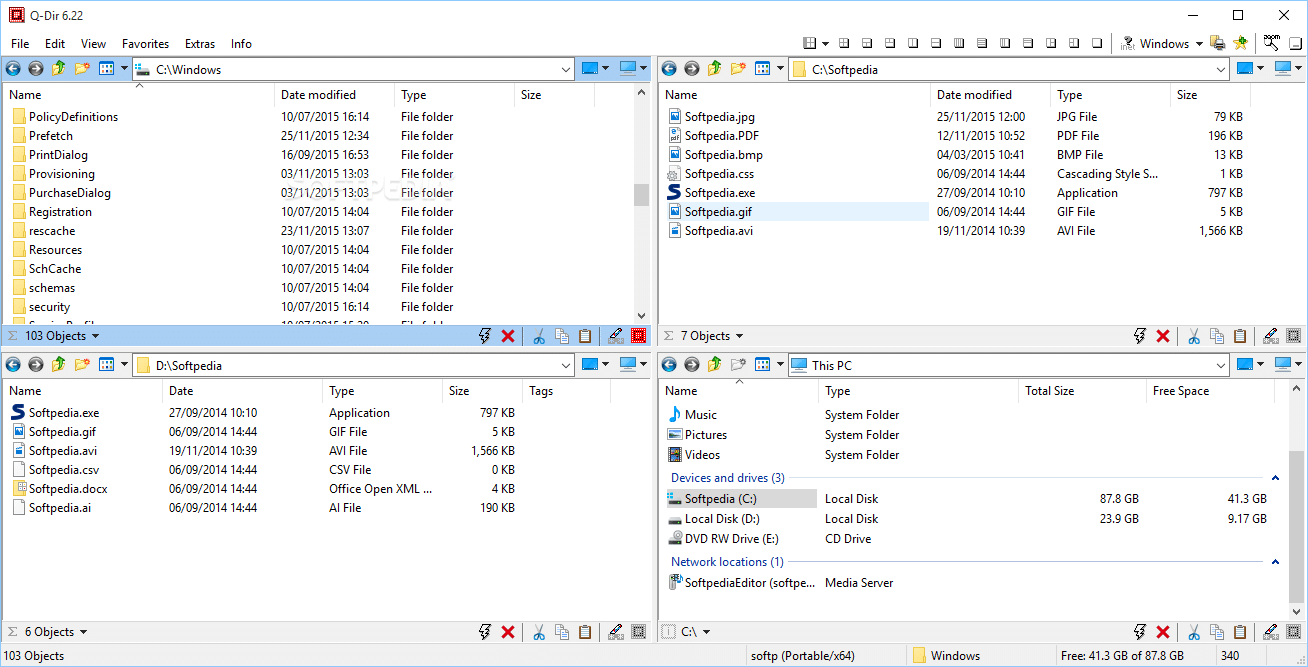Click the Music folder icon in This PC

click(x=674, y=414)
